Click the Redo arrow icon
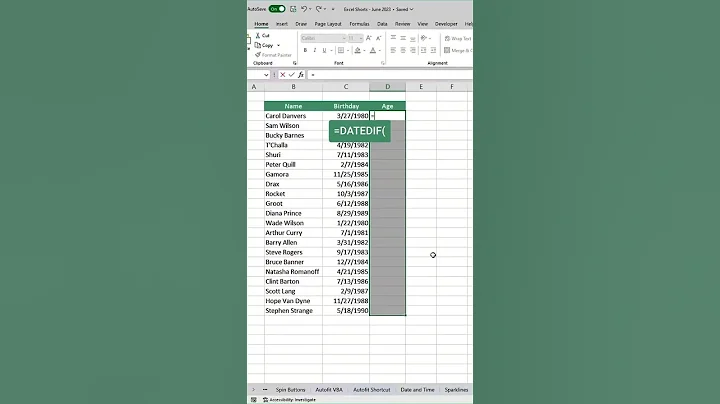 (x=318, y=9)
